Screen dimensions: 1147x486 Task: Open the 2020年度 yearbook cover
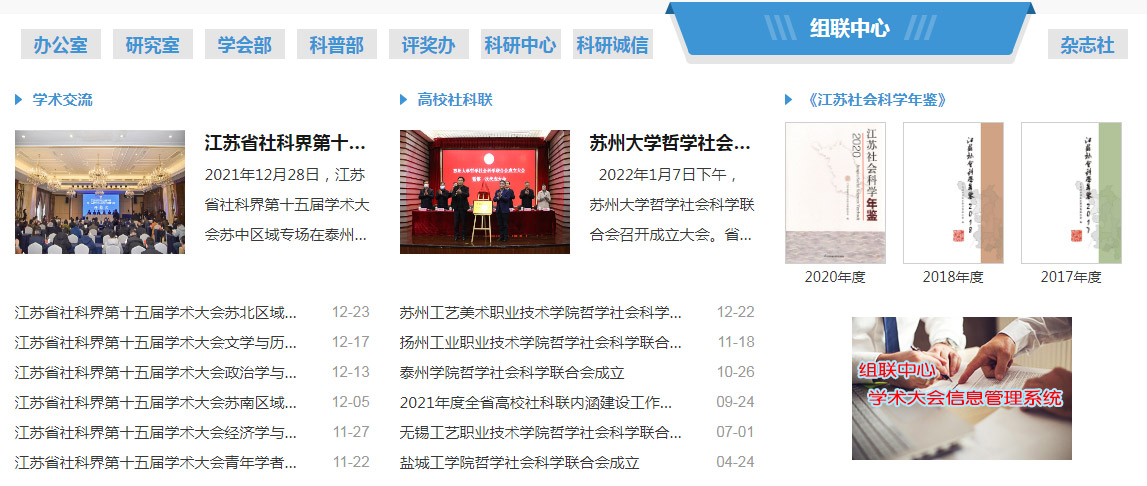(821, 193)
